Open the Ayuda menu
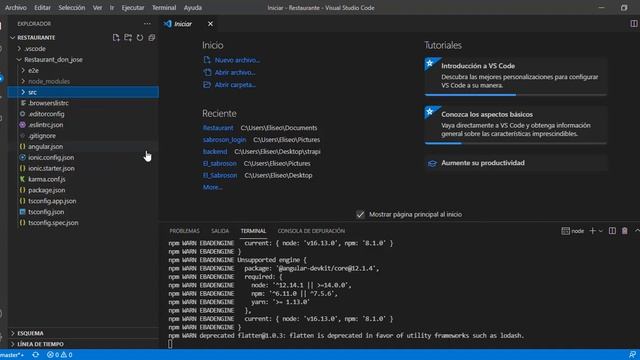This screenshot has height=360, width=640. pos(193,8)
